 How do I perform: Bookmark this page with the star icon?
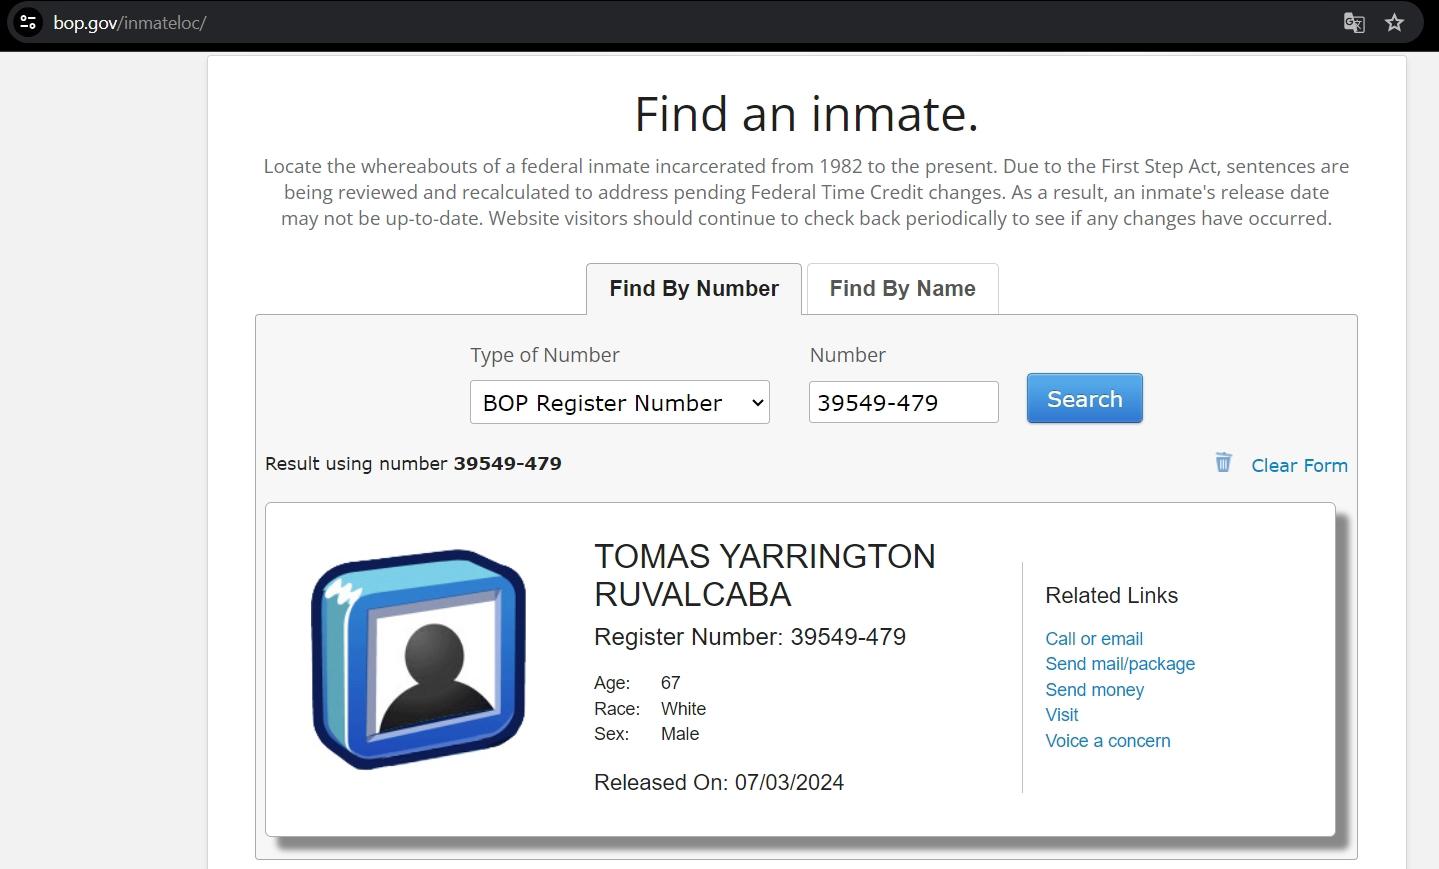pyautogui.click(x=1394, y=23)
